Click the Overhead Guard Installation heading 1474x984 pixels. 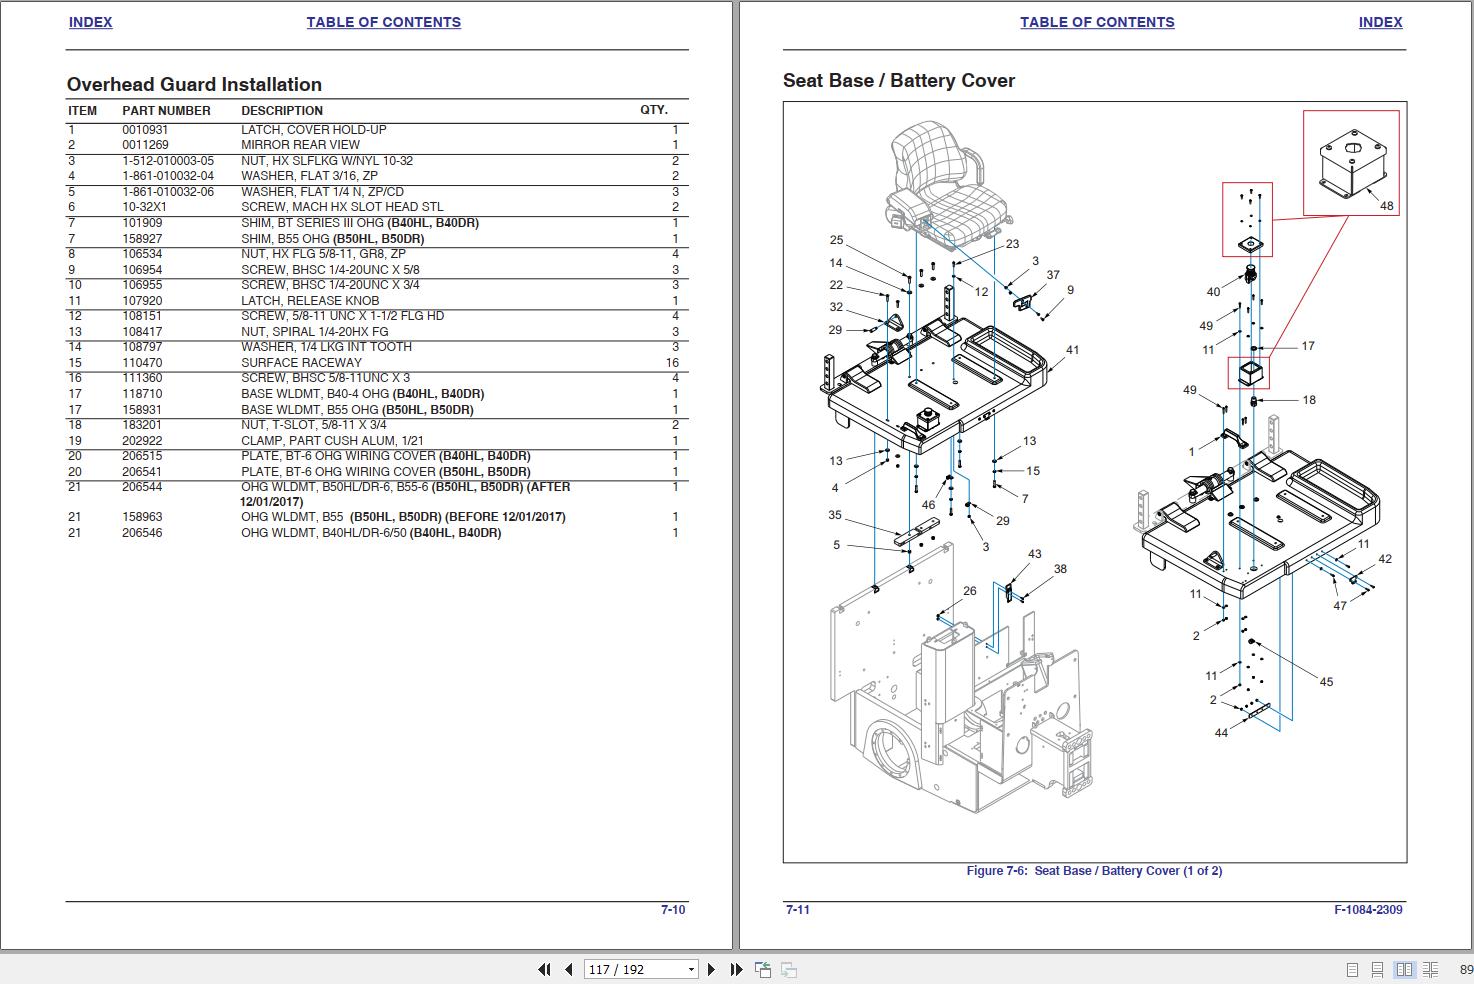tap(194, 85)
